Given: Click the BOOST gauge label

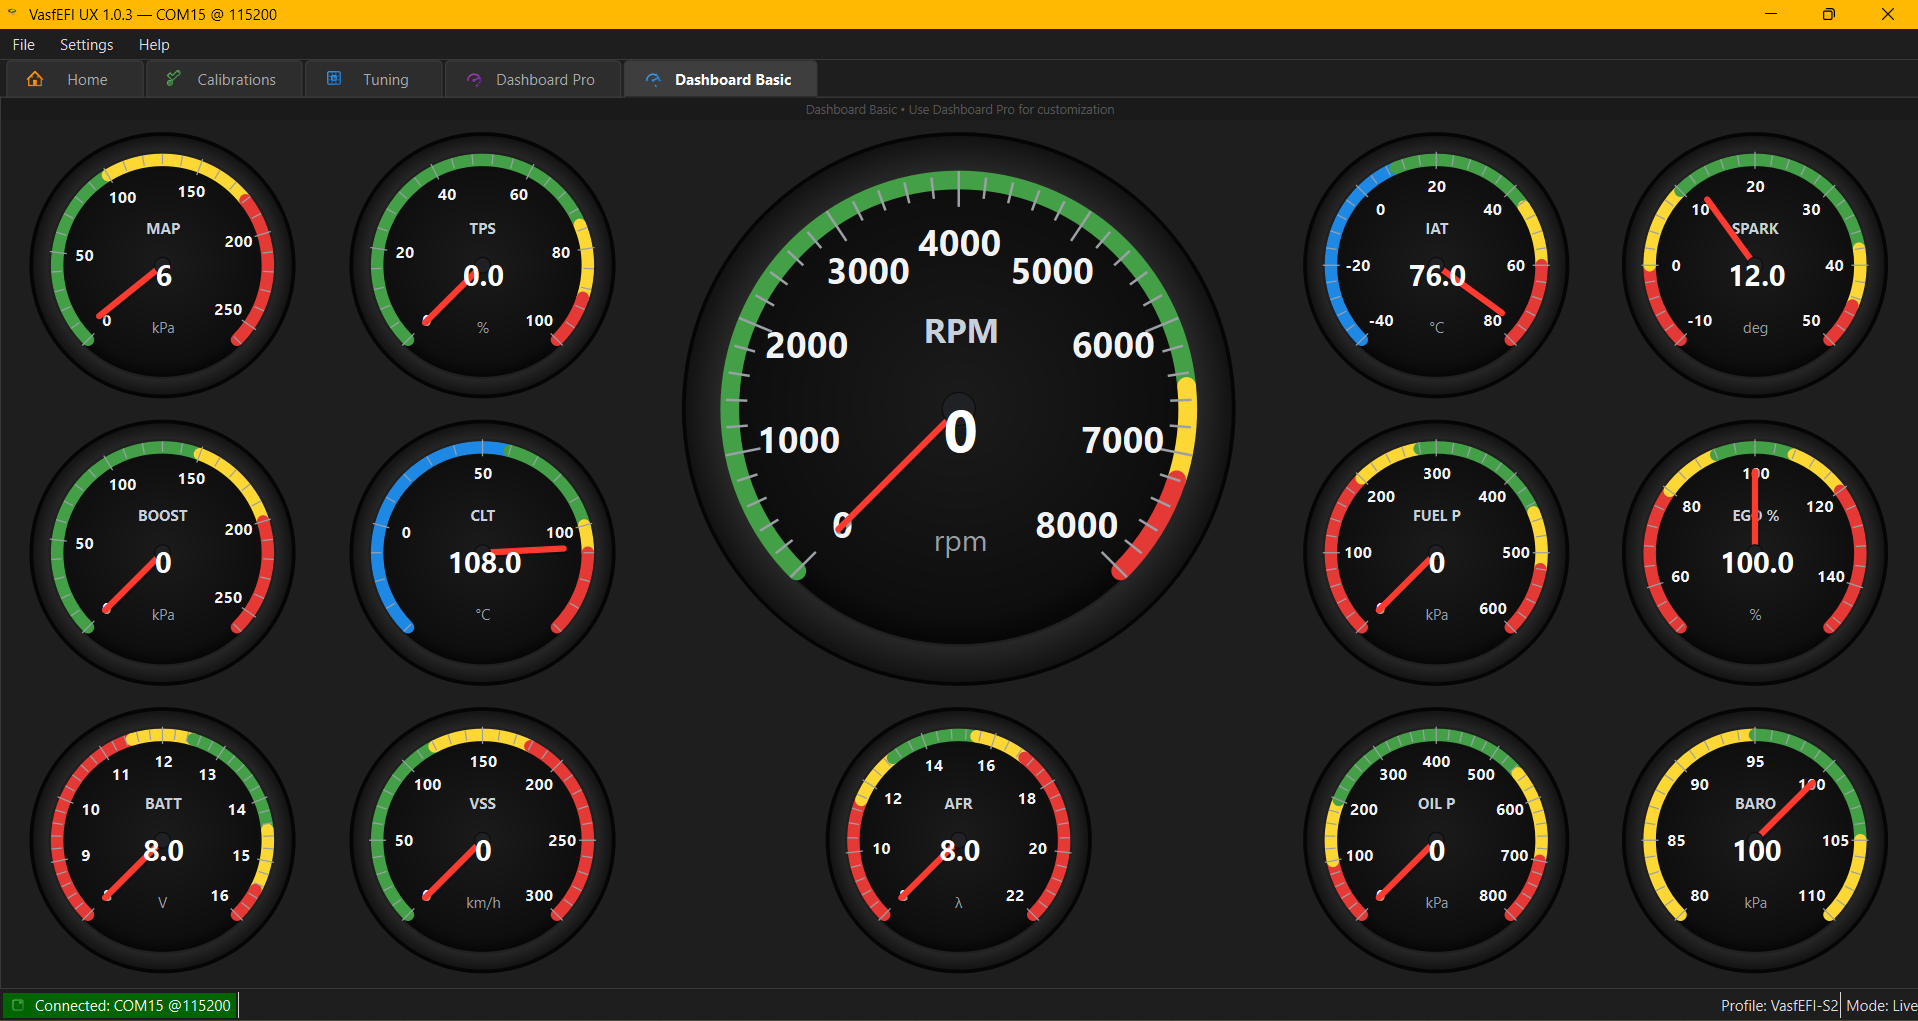Looking at the screenshot, I should [x=163, y=515].
